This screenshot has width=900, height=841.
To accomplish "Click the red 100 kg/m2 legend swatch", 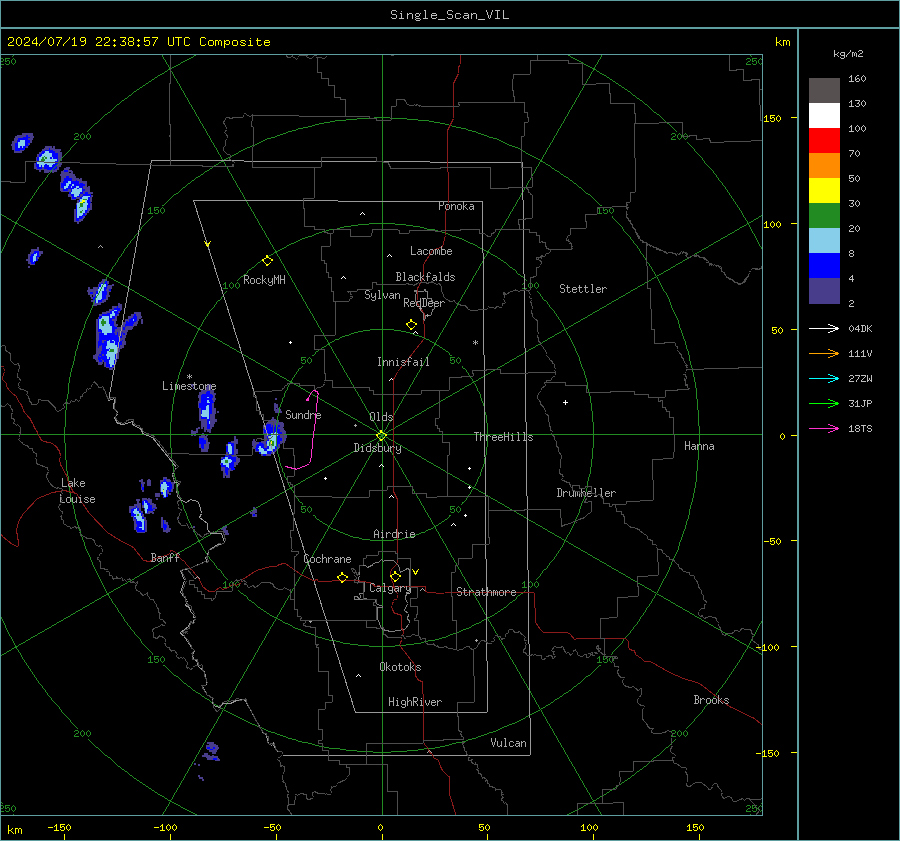I will (x=824, y=141).
